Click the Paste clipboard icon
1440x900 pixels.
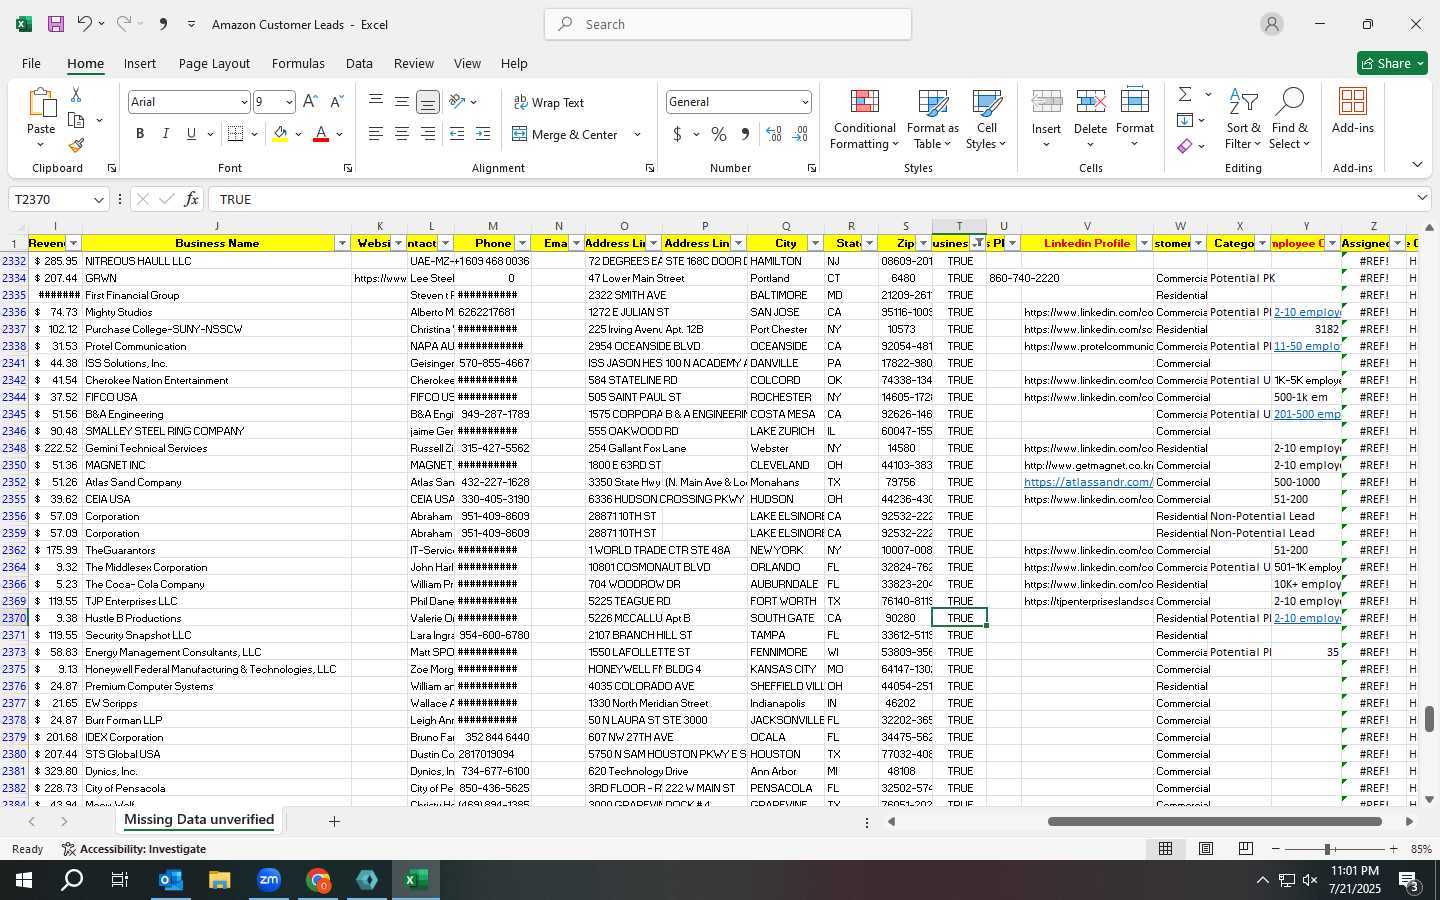pyautogui.click(x=41, y=103)
